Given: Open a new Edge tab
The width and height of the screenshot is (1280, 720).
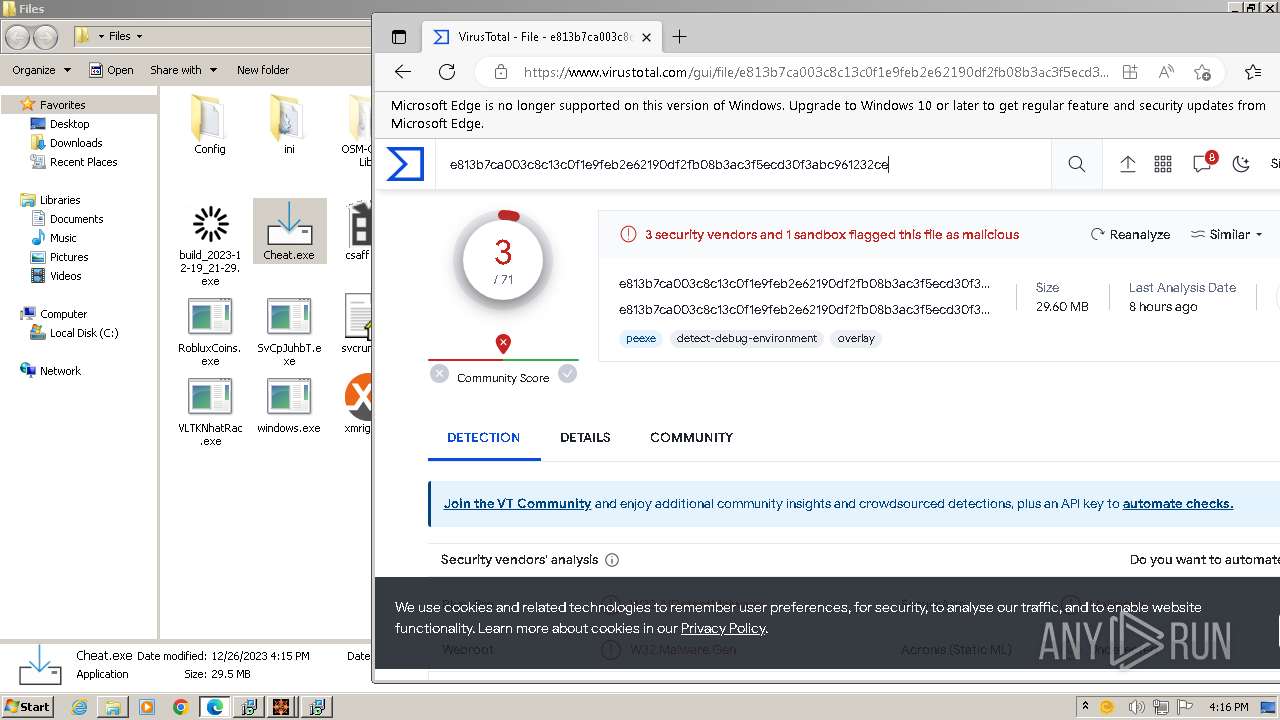Looking at the screenshot, I should click(x=679, y=37).
